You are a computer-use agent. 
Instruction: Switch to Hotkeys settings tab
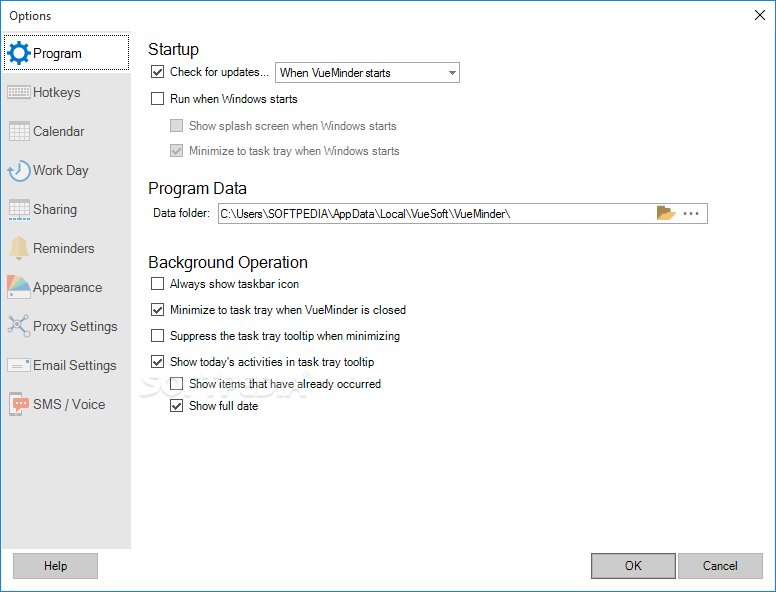coord(66,92)
